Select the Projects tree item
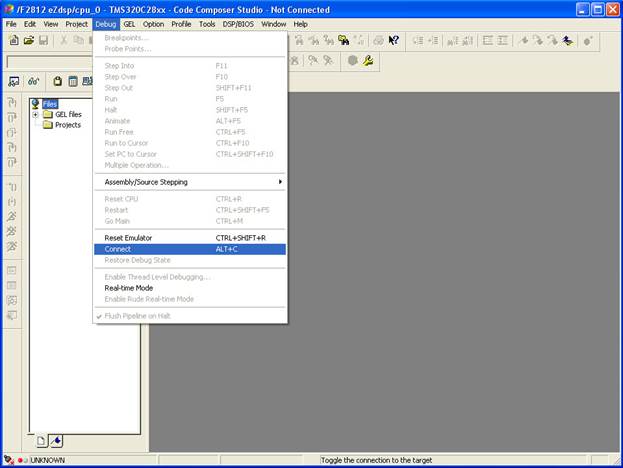 pos(68,125)
